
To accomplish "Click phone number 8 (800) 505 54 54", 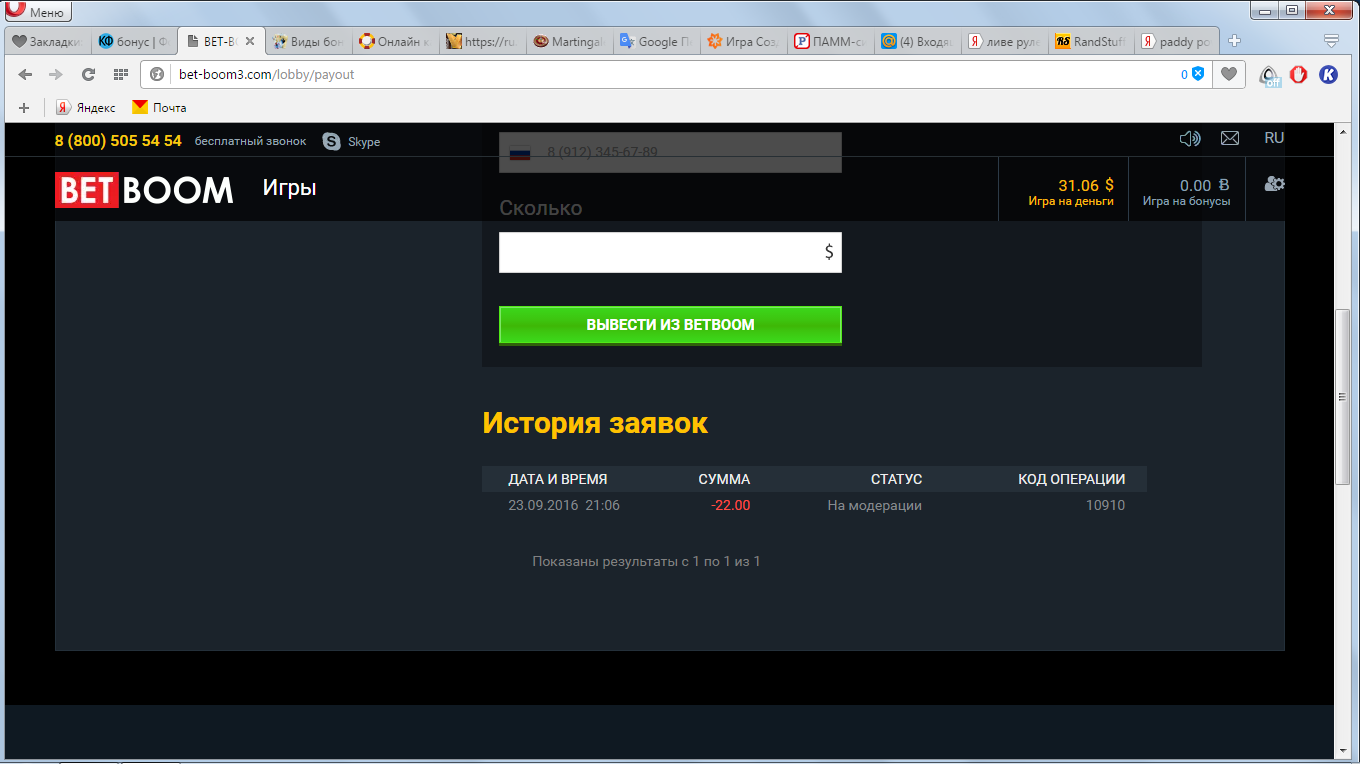I will tap(118, 141).
